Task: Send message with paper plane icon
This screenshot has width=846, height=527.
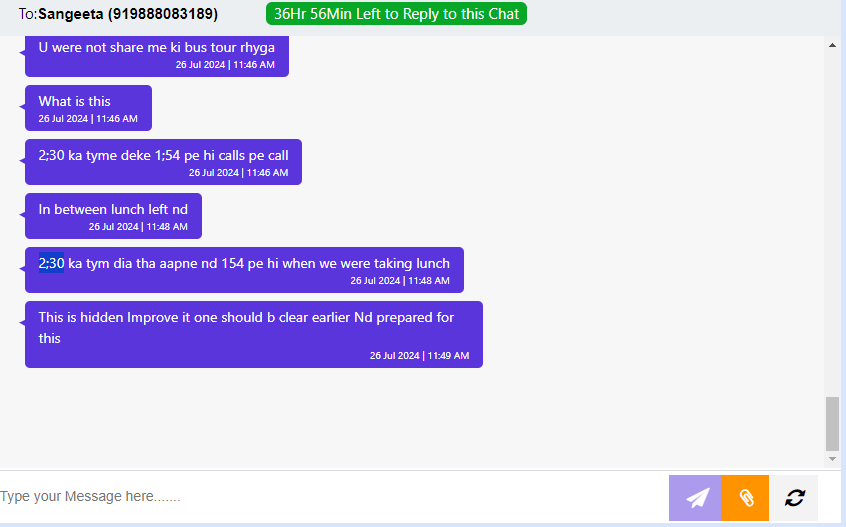Action: (x=695, y=497)
